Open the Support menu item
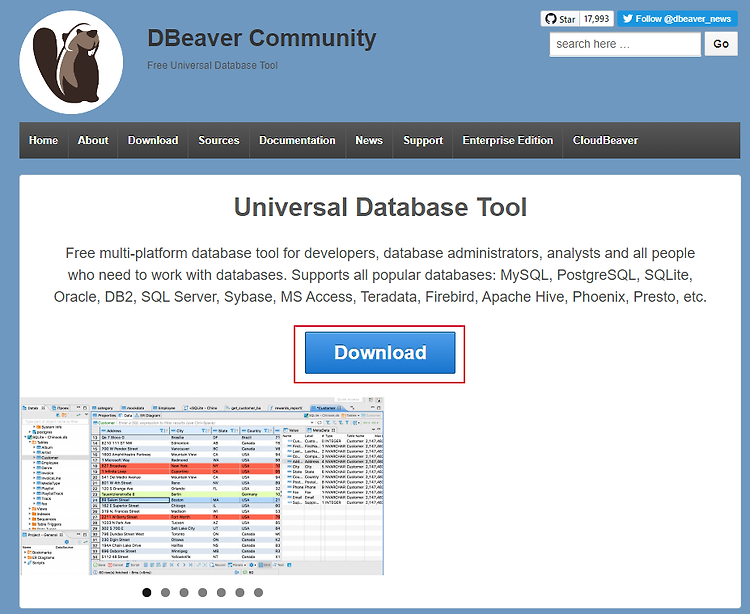This screenshot has width=750, height=614. [x=423, y=140]
